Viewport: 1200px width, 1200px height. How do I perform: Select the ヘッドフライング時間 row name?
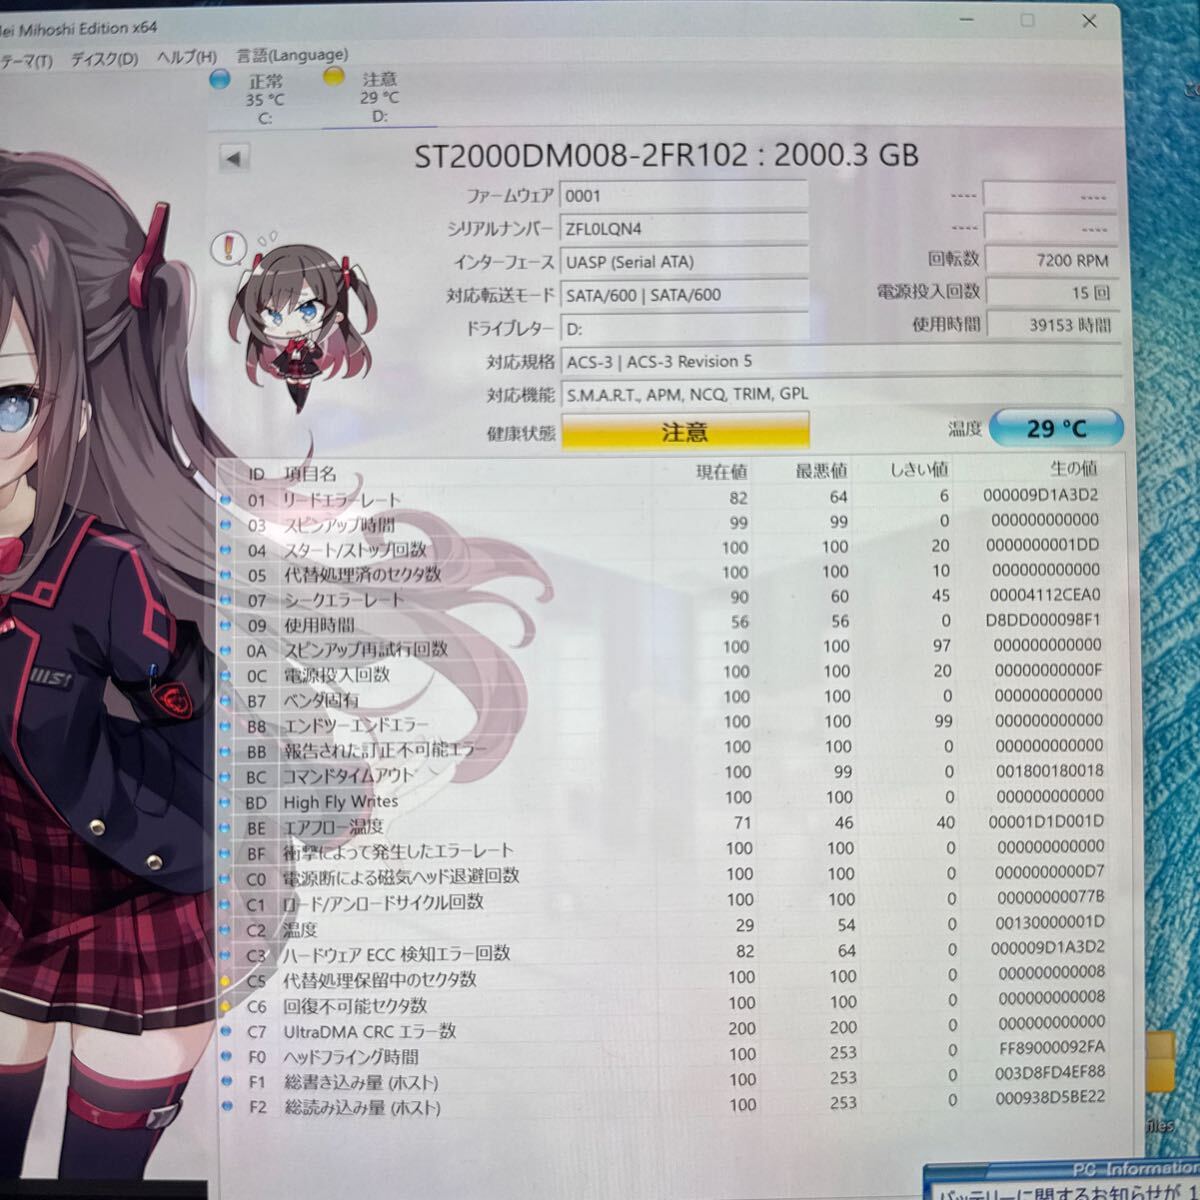point(351,1056)
